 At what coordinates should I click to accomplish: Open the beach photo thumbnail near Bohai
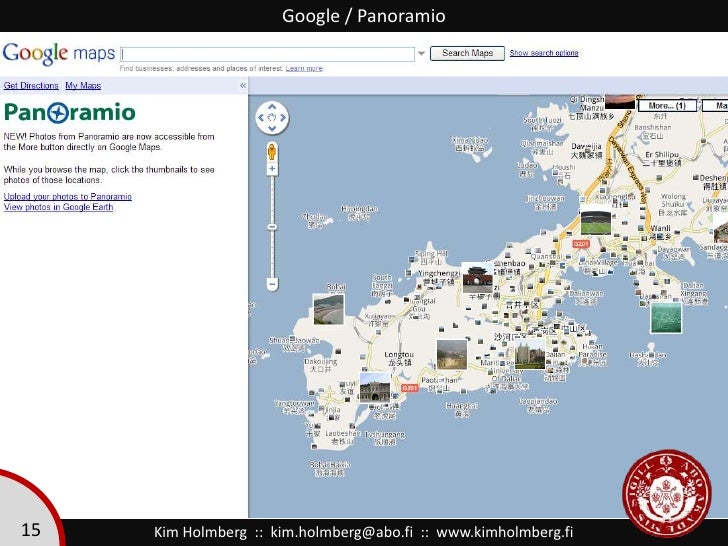[329, 310]
